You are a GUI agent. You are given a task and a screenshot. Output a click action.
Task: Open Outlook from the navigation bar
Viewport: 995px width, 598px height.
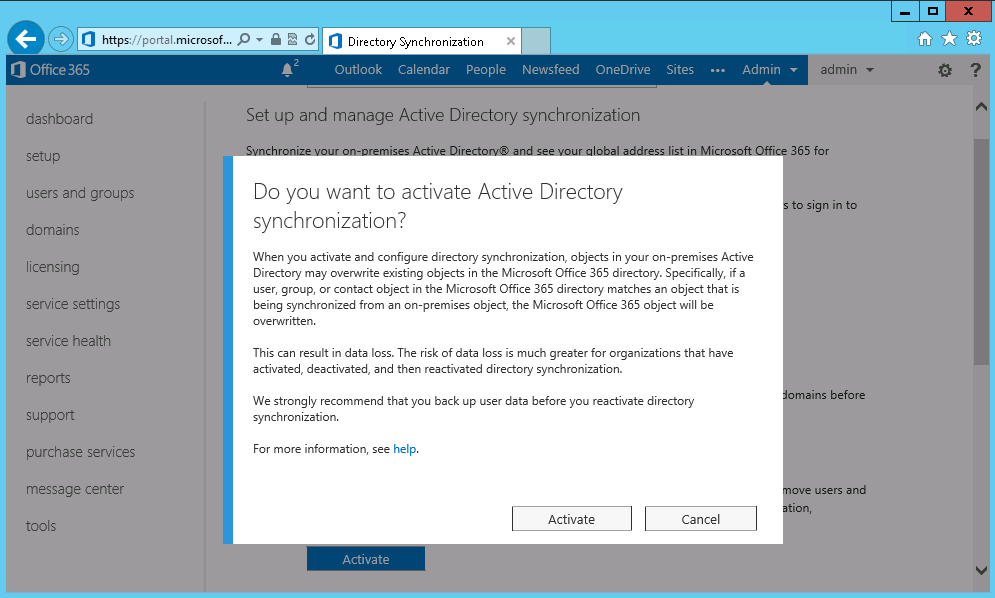[358, 70]
